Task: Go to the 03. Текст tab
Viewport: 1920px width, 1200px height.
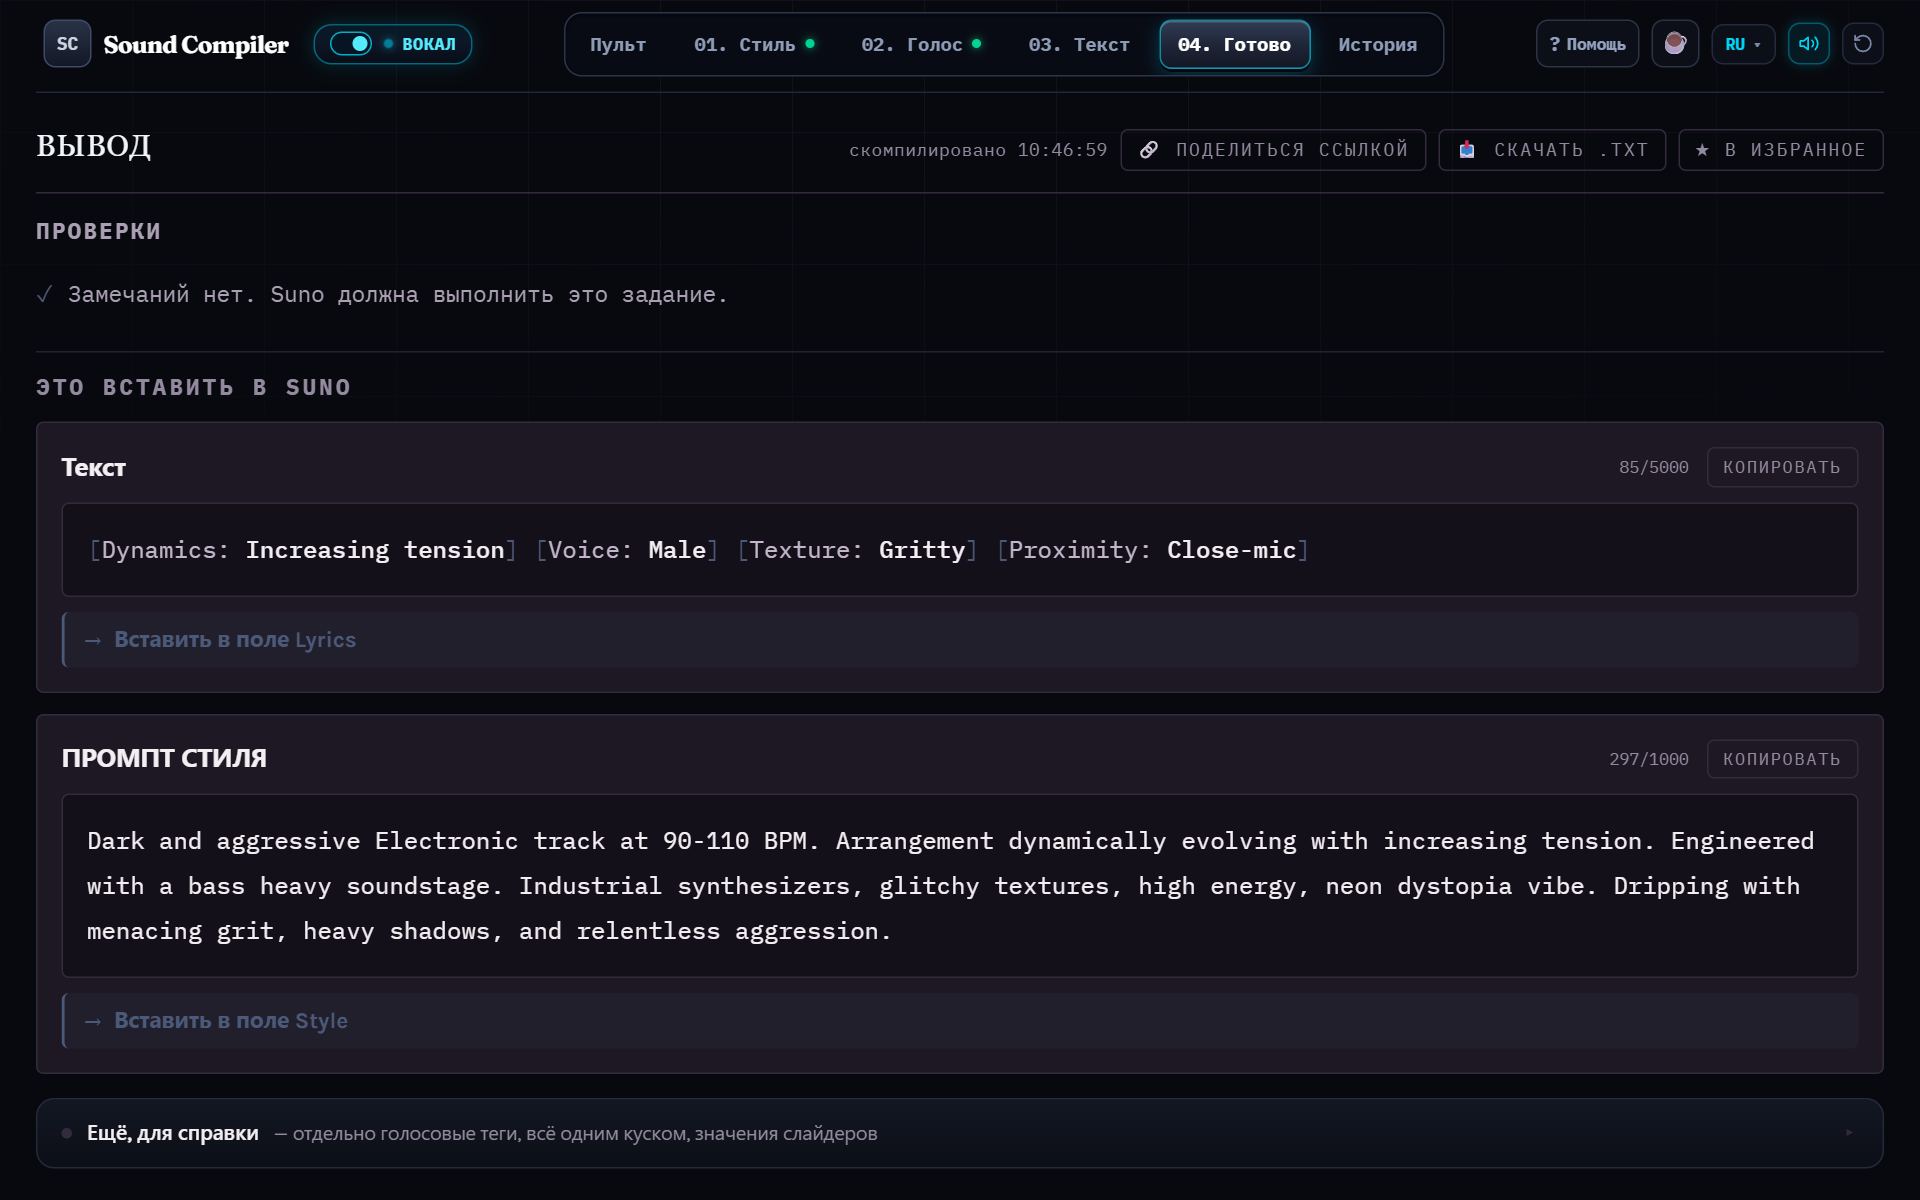Action: pos(1079,44)
